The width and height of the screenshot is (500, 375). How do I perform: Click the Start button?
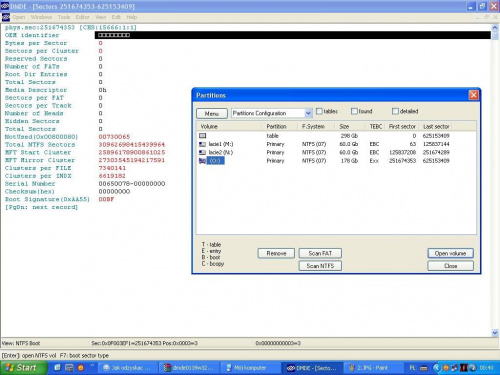pyautogui.click(x=23, y=368)
